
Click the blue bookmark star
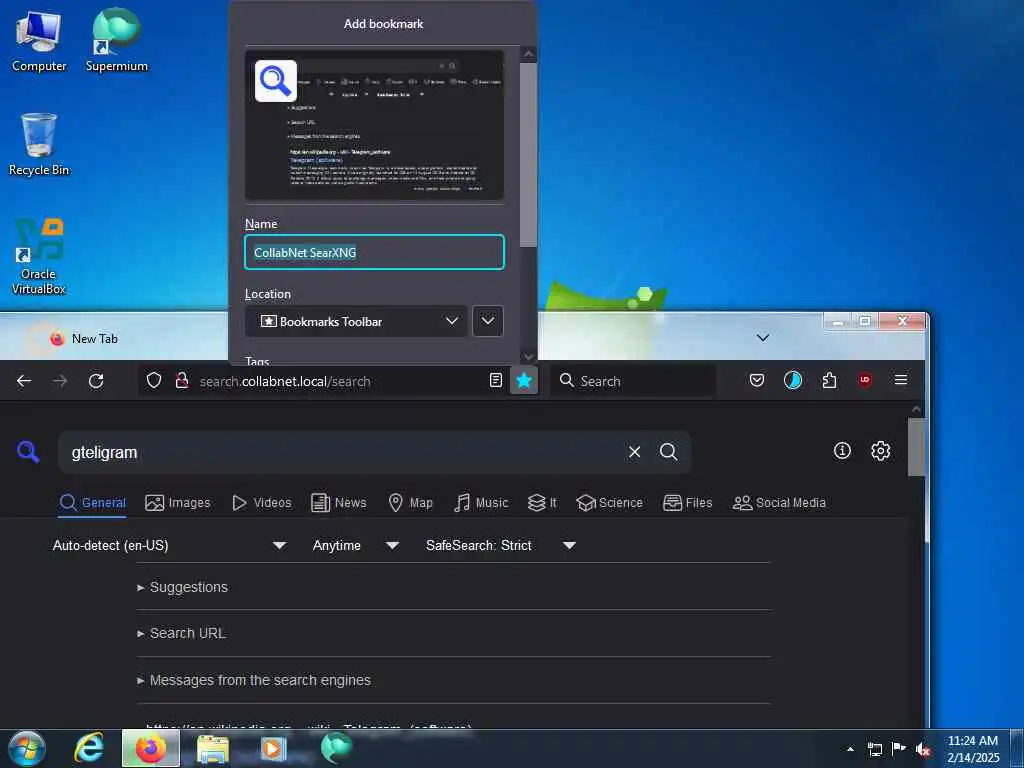(524, 380)
